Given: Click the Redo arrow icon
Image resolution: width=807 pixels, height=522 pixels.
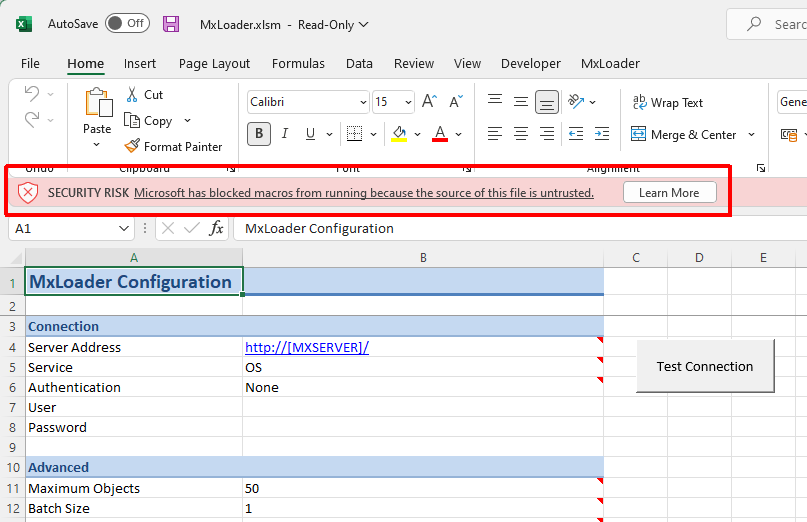Looking at the screenshot, I should (32, 119).
